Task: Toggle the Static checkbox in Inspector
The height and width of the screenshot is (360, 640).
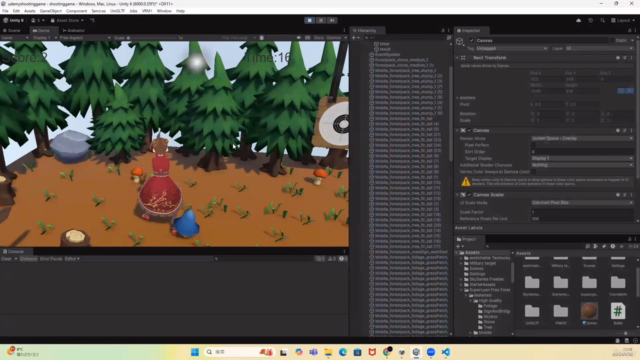Action: point(612,40)
